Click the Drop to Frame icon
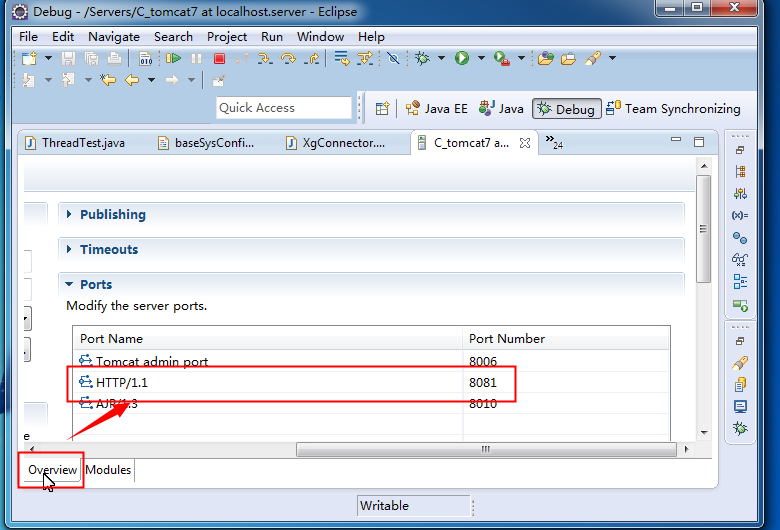The height and width of the screenshot is (530, 780). pos(342,58)
